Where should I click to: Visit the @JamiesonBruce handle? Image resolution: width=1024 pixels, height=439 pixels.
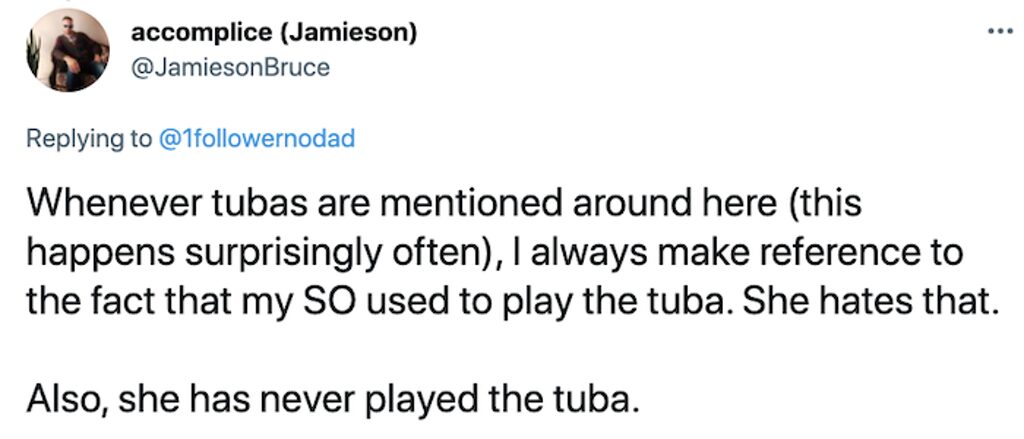point(231,67)
